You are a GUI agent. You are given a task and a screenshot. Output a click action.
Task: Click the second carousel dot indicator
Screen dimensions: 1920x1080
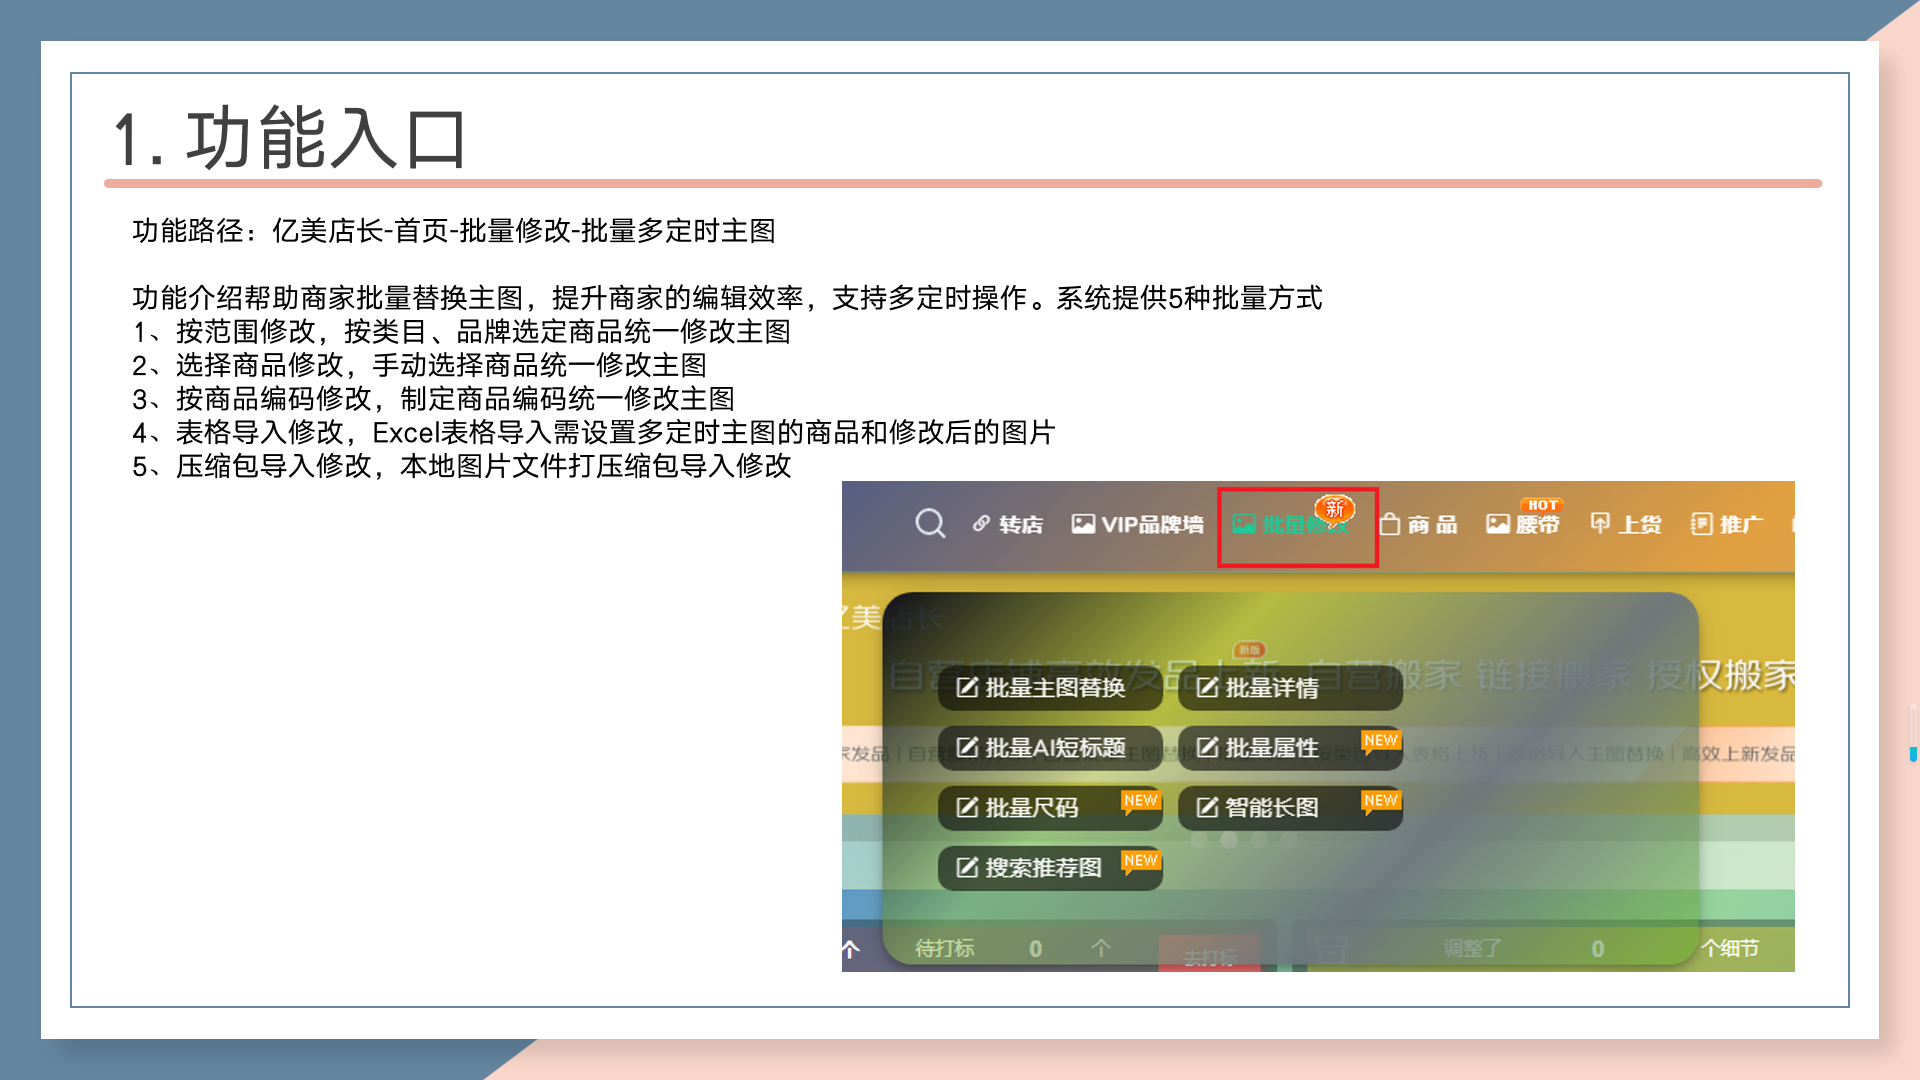click(1229, 841)
